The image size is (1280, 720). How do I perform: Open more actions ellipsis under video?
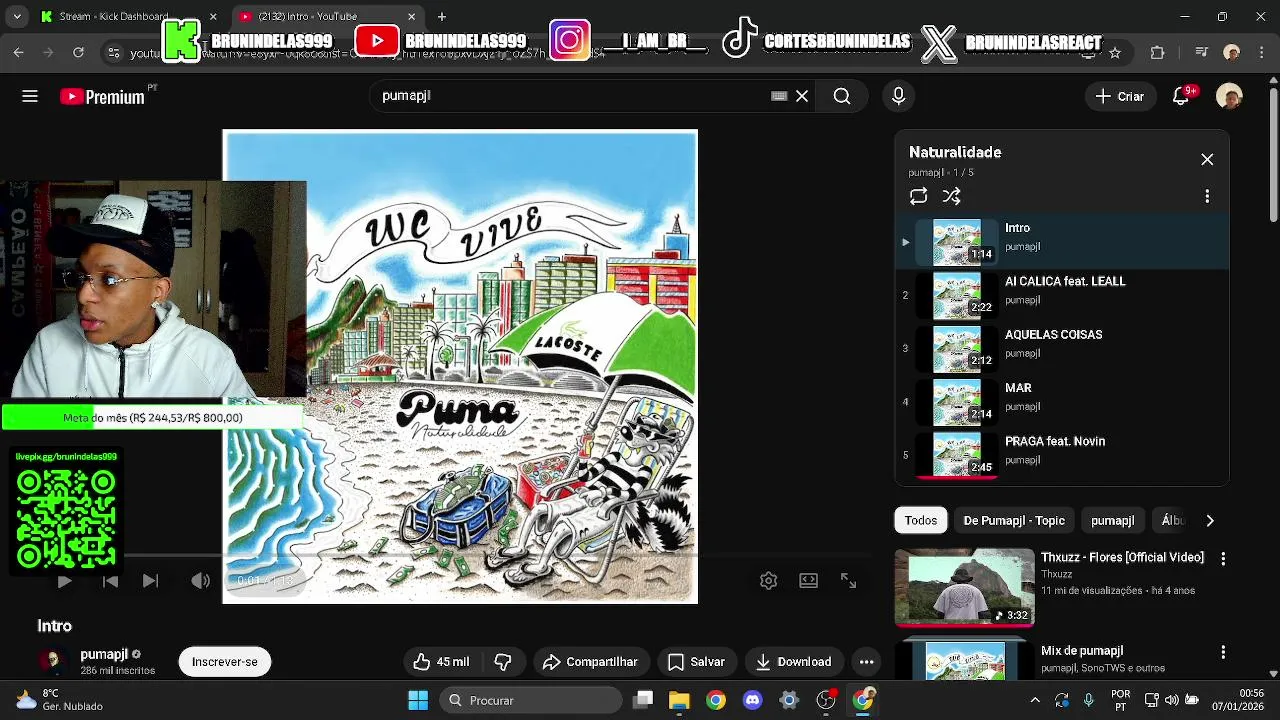pos(867,662)
